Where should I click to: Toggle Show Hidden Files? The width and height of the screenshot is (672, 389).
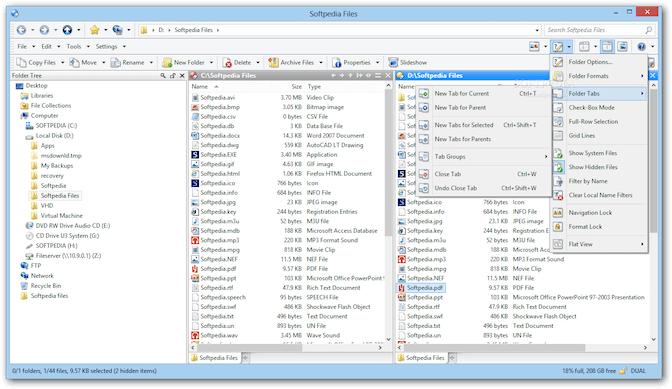pyautogui.click(x=599, y=167)
